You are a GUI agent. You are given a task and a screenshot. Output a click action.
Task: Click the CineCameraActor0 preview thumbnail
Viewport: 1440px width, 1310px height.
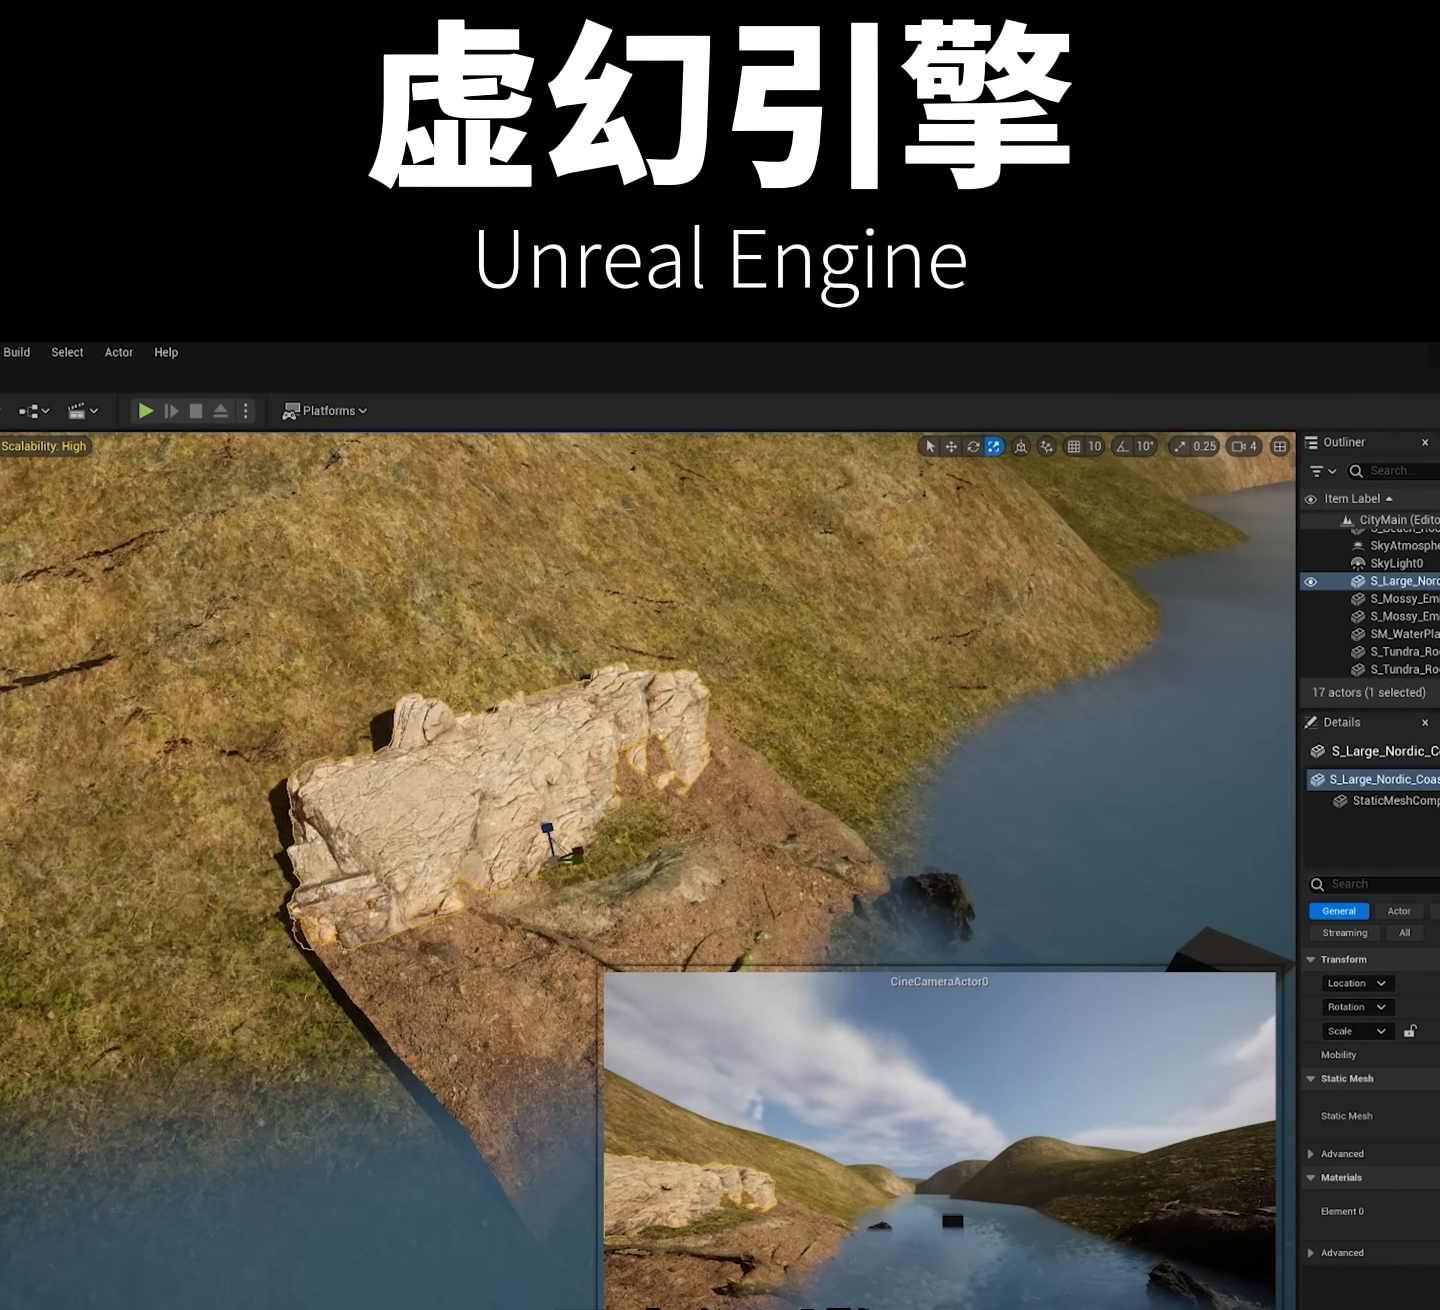pyautogui.click(x=939, y=1140)
